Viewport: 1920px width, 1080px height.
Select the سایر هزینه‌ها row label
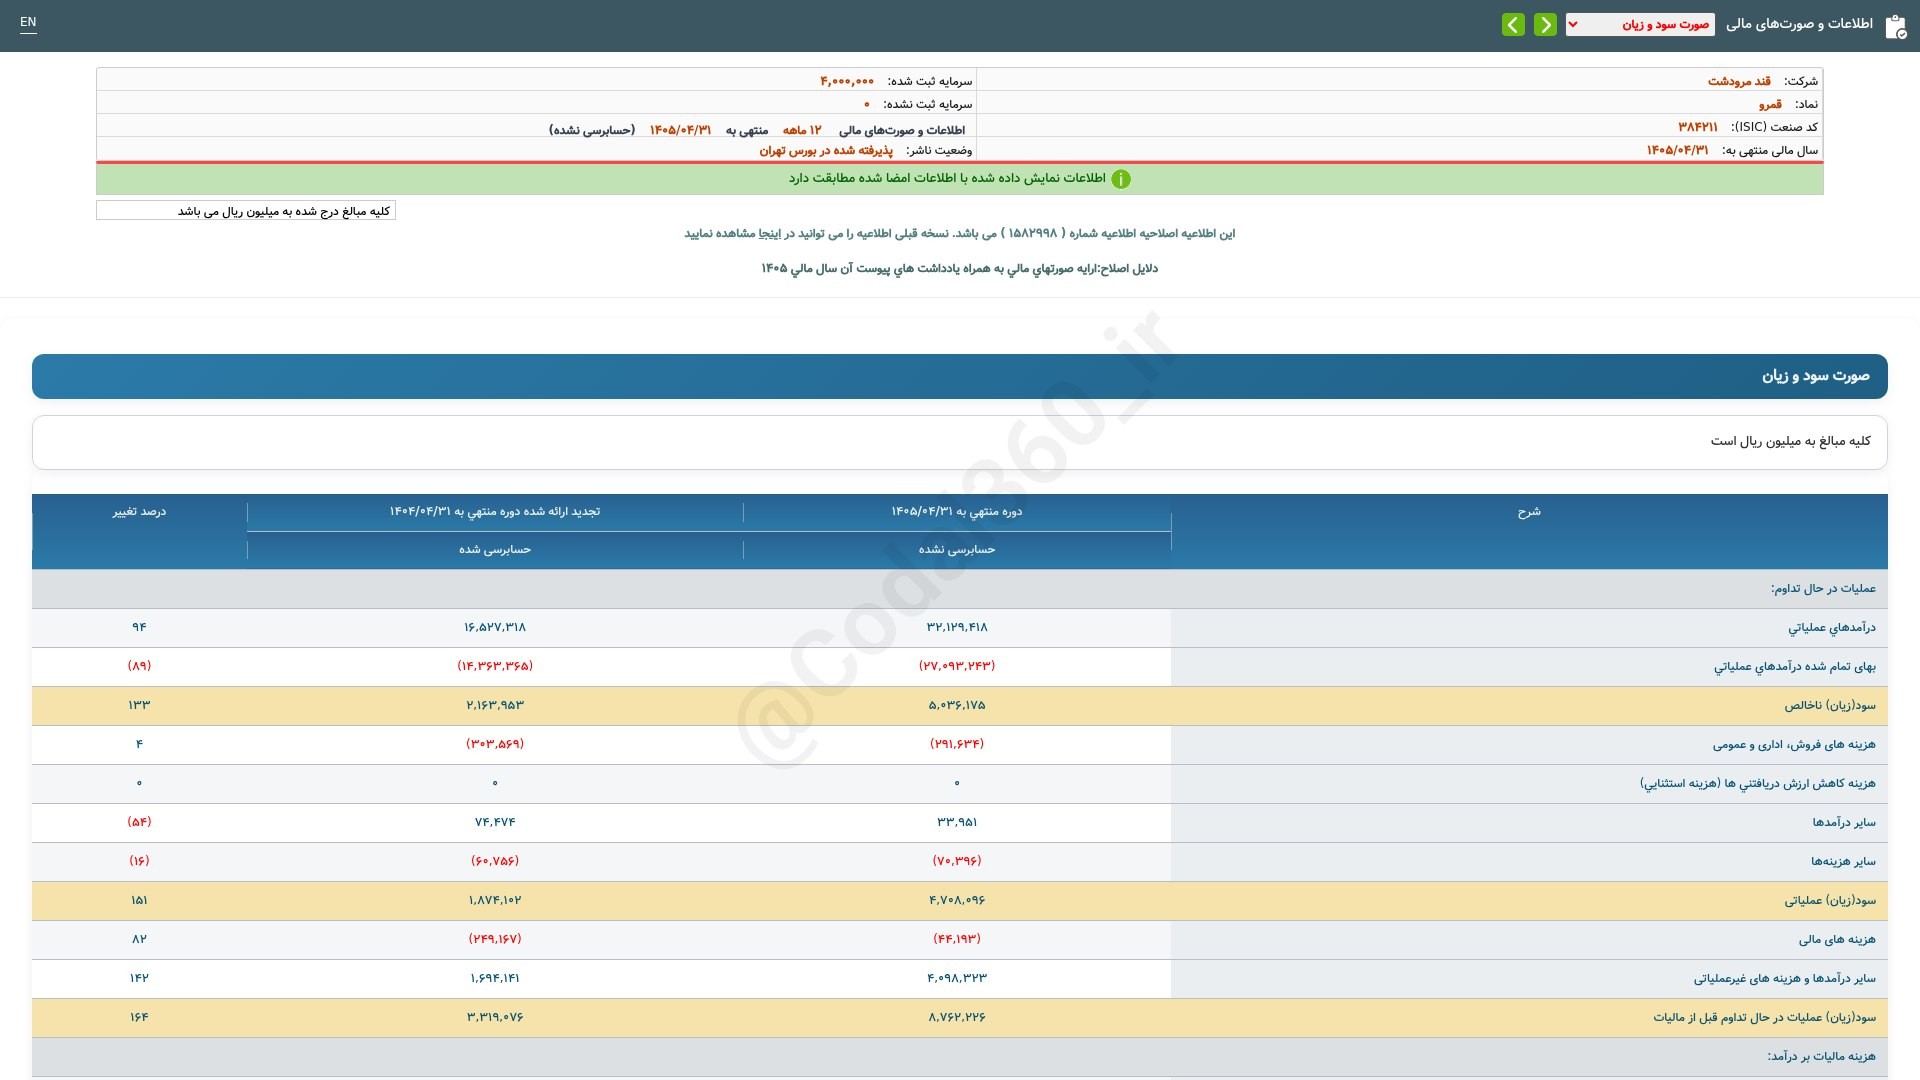pos(1843,862)
